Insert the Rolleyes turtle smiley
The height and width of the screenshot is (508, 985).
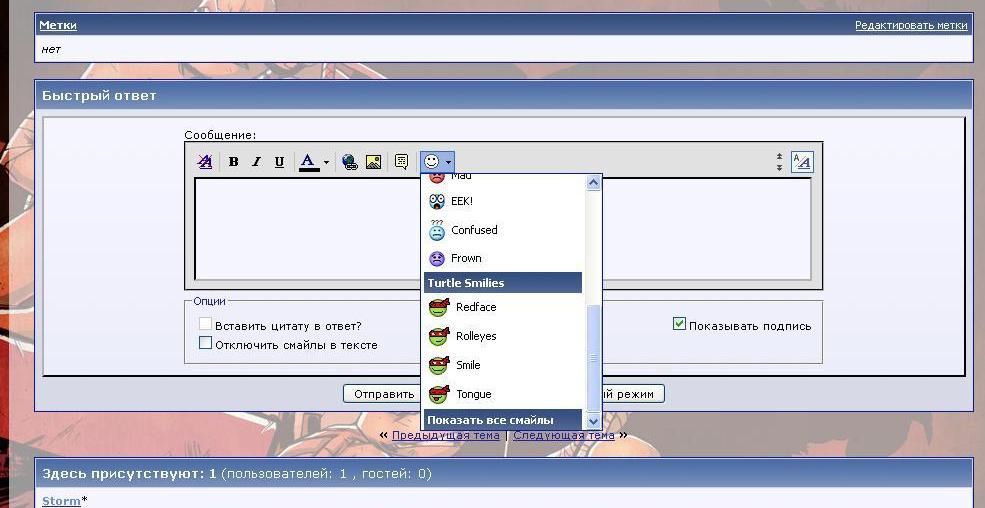[503, 336]
